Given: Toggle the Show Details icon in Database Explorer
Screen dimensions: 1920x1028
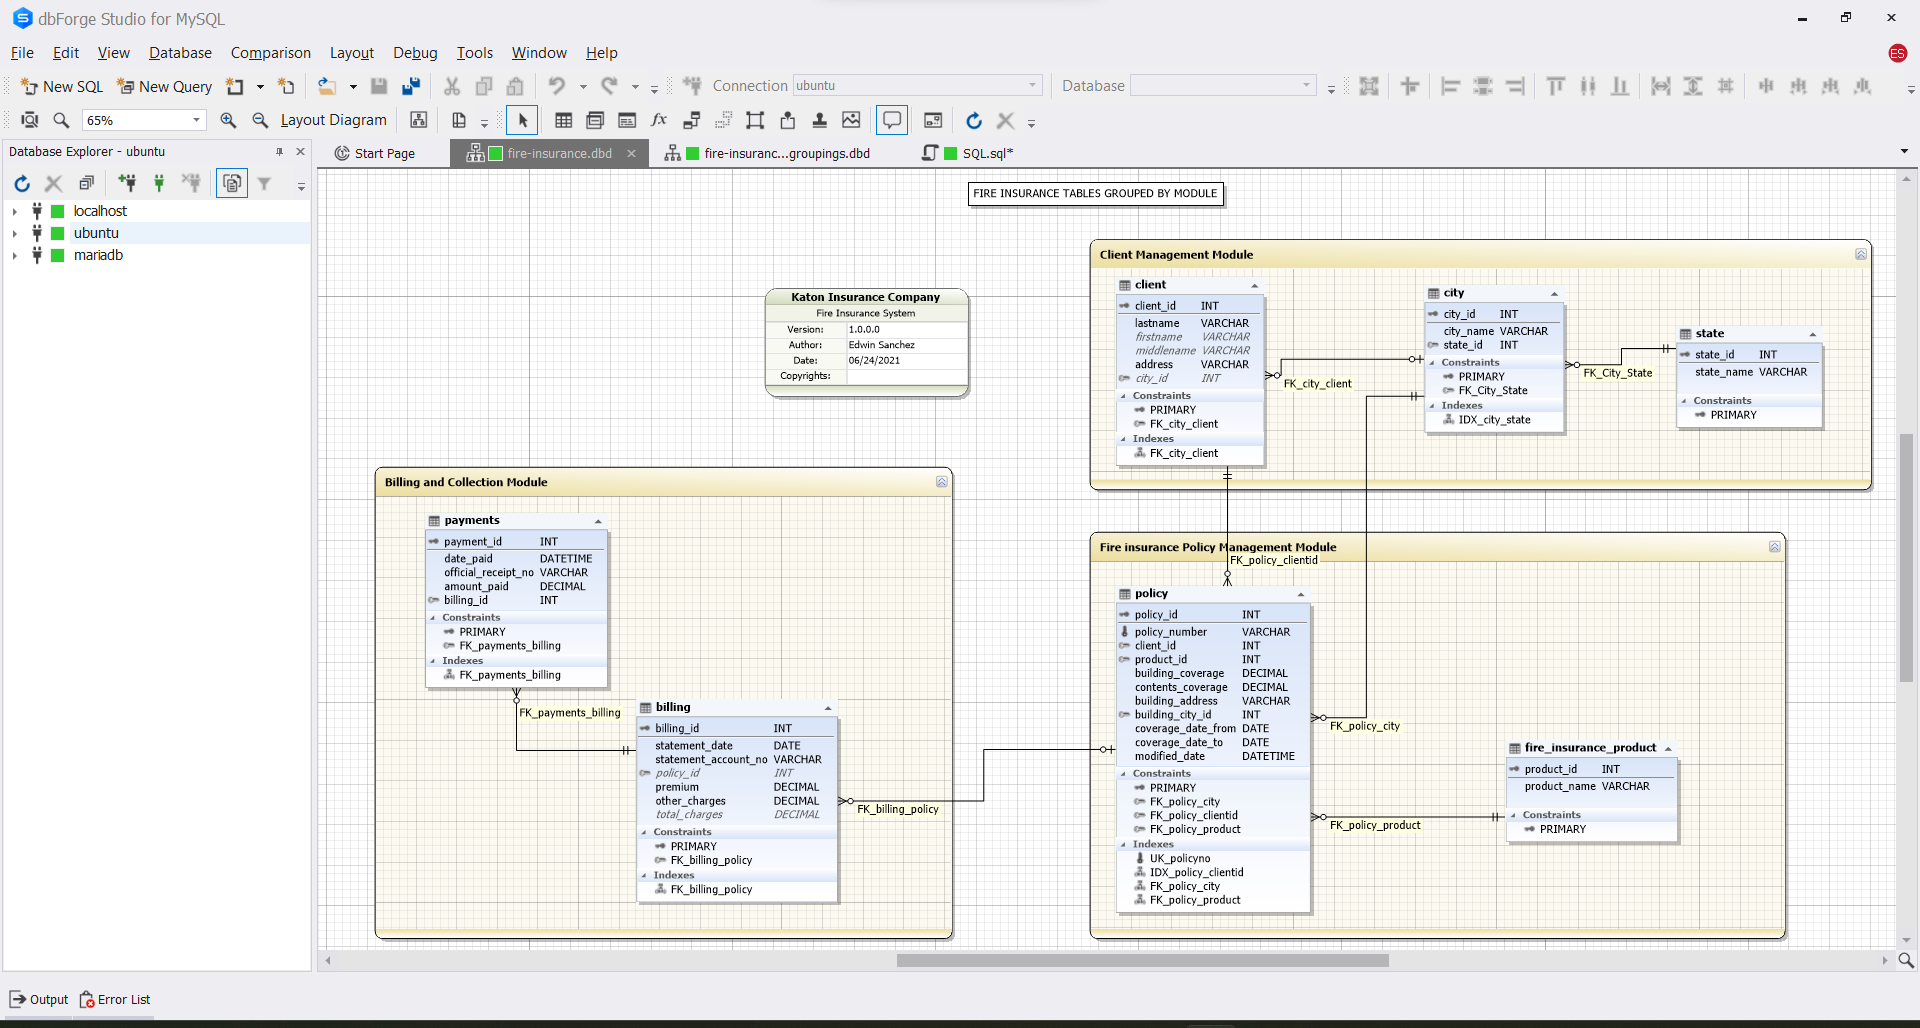Looking at the screenshot, I should click(232, 183).
